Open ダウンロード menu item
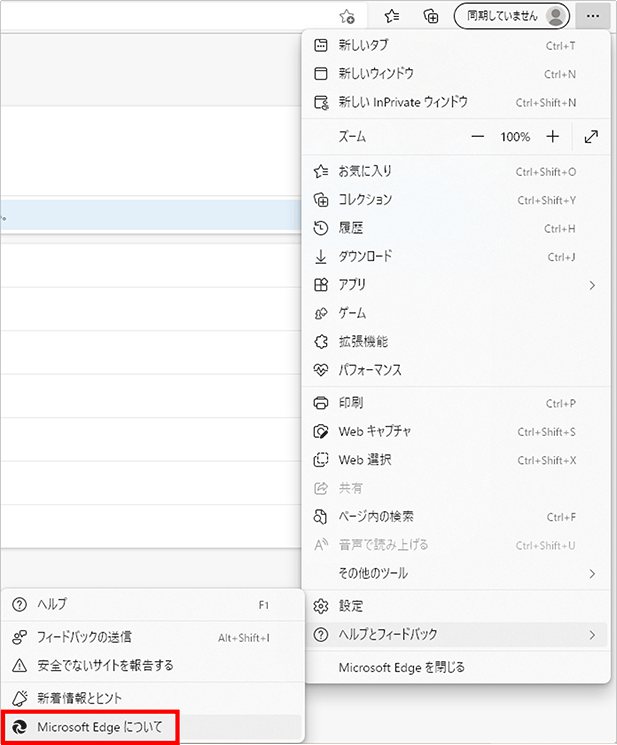 (x=456, y=257)
